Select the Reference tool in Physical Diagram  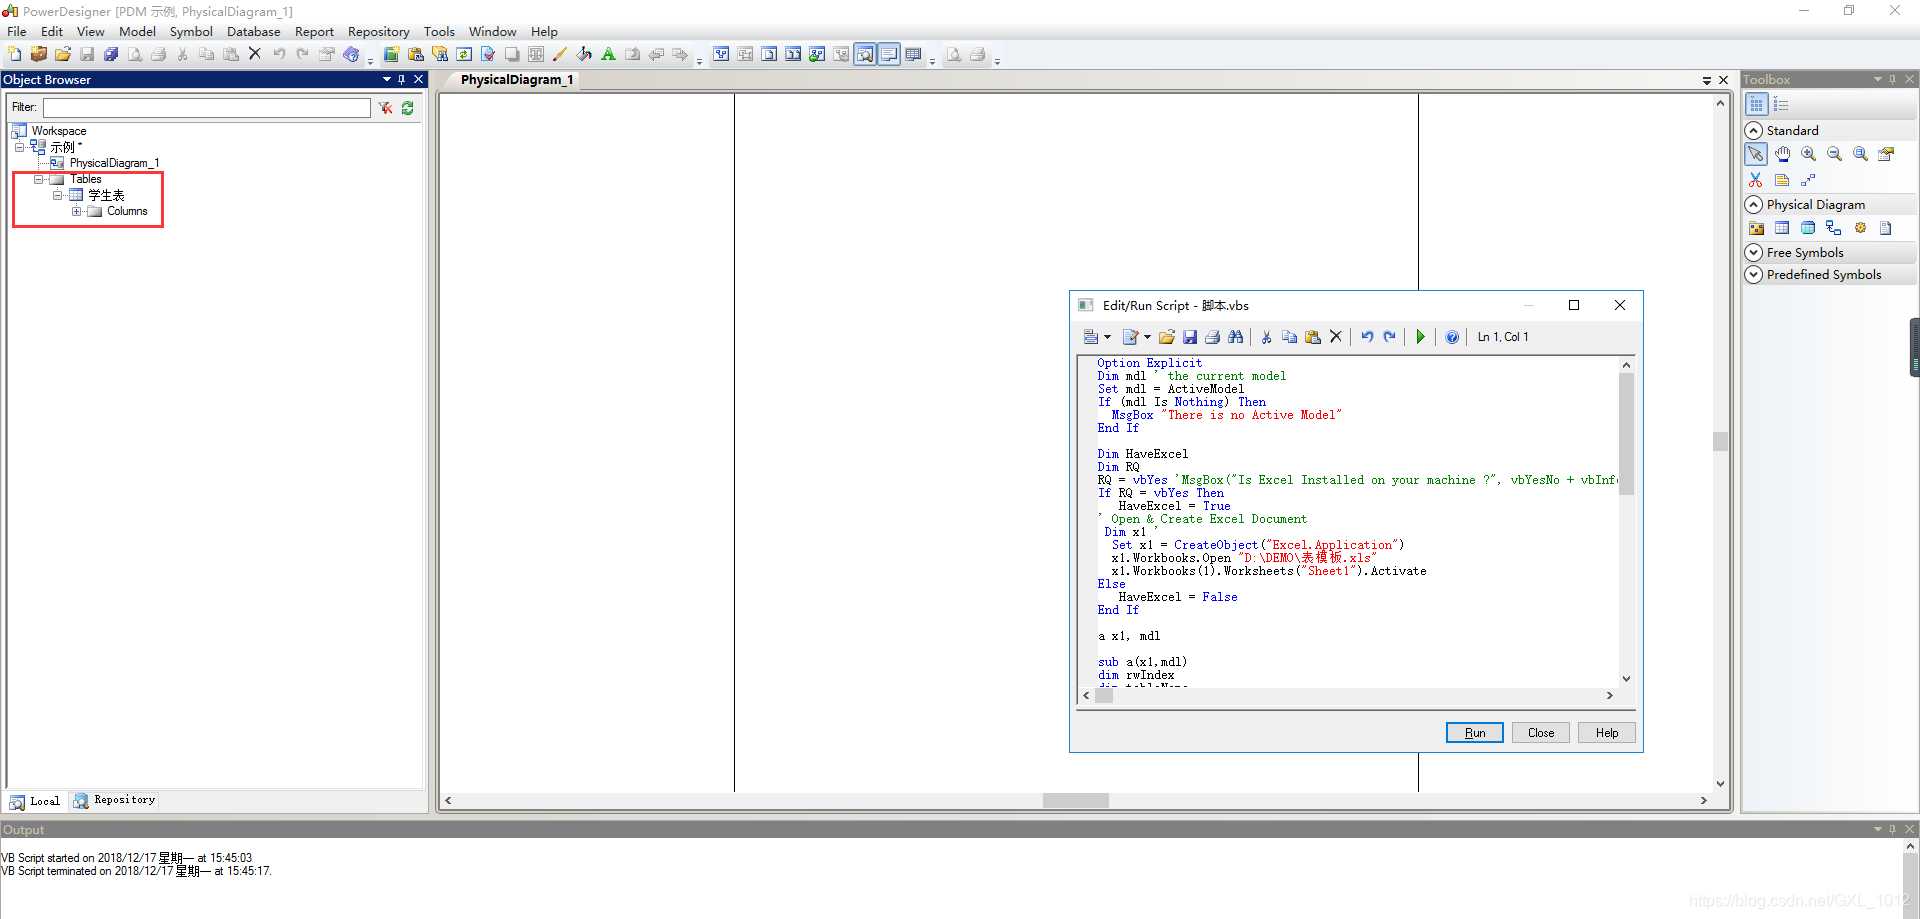click(x=1834, y=228)
